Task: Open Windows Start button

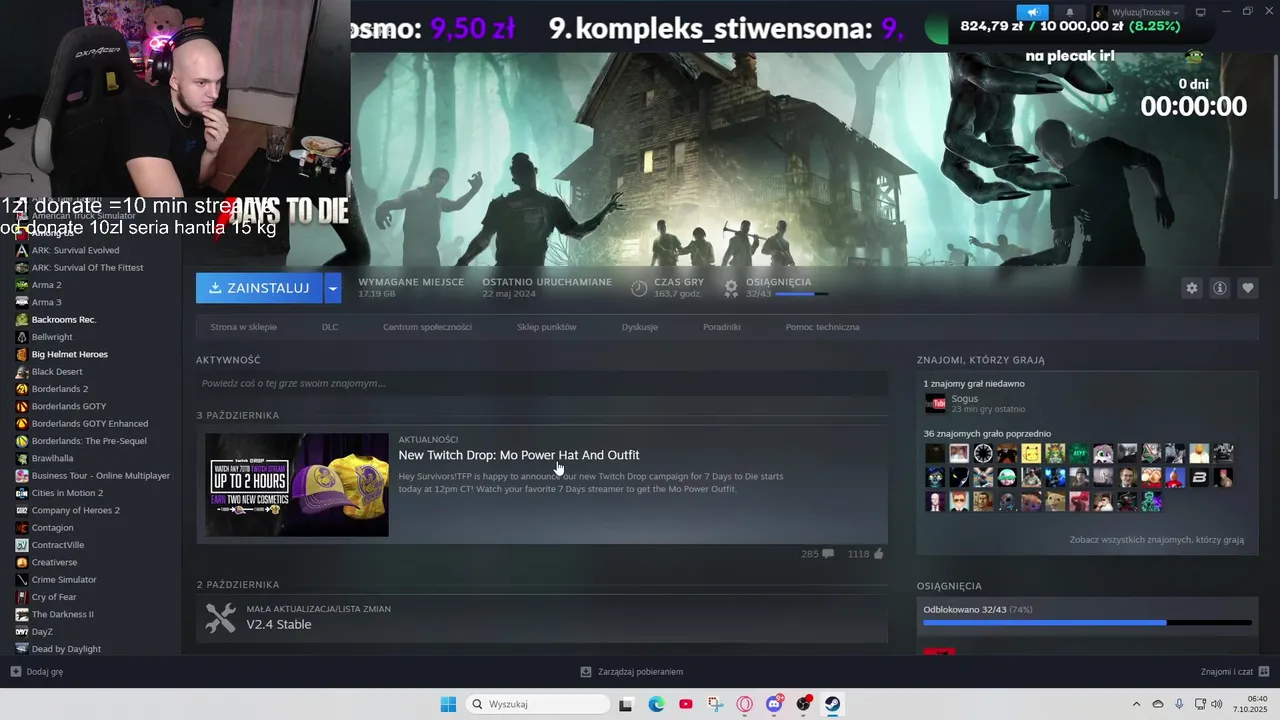Action: click(x=448, y=704)
